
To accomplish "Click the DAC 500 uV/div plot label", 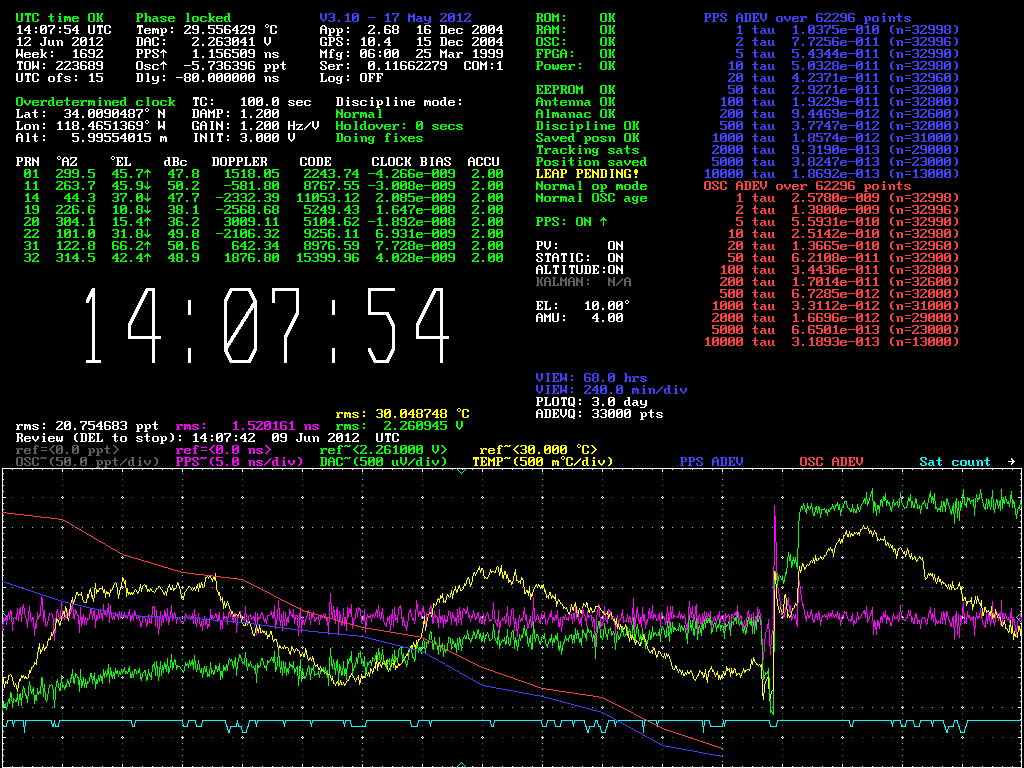I will pyautogui.click(x=383, y=462).
